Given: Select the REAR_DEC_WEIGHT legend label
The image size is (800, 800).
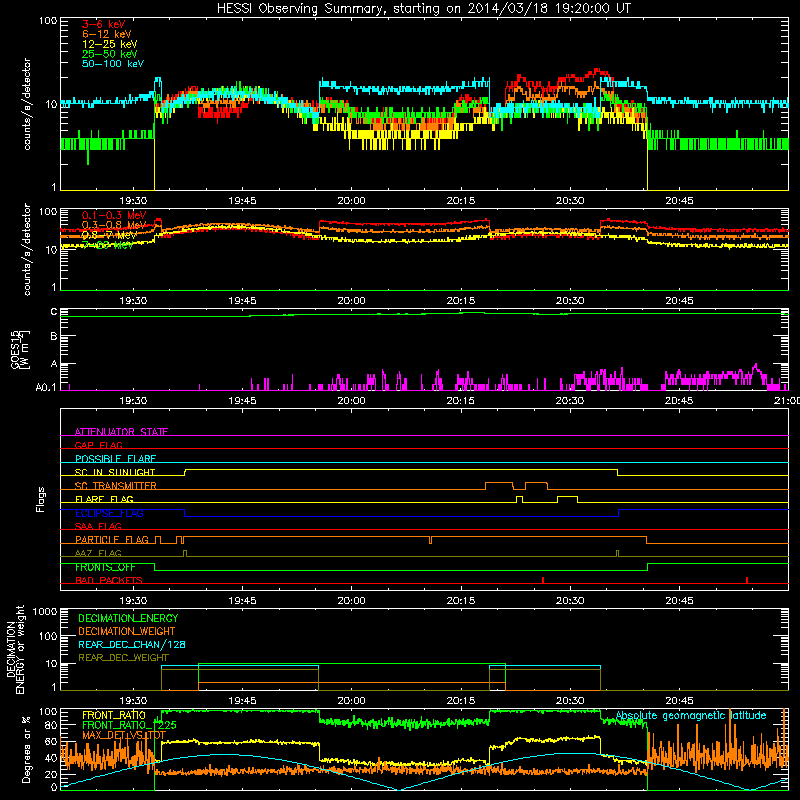Looking at the screenshot, I should pos(123,658).
